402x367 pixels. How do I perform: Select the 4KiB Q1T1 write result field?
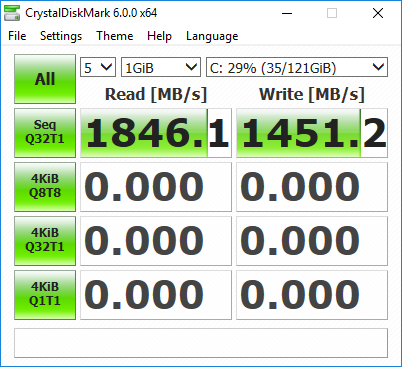pyautogui.click(x=312, y=295)
